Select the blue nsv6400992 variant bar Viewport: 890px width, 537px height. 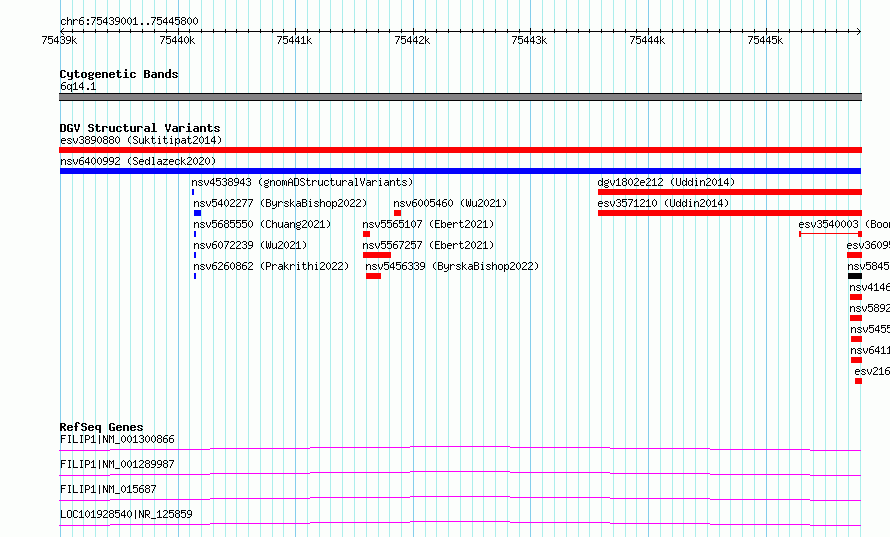click(x=460, y=171)
